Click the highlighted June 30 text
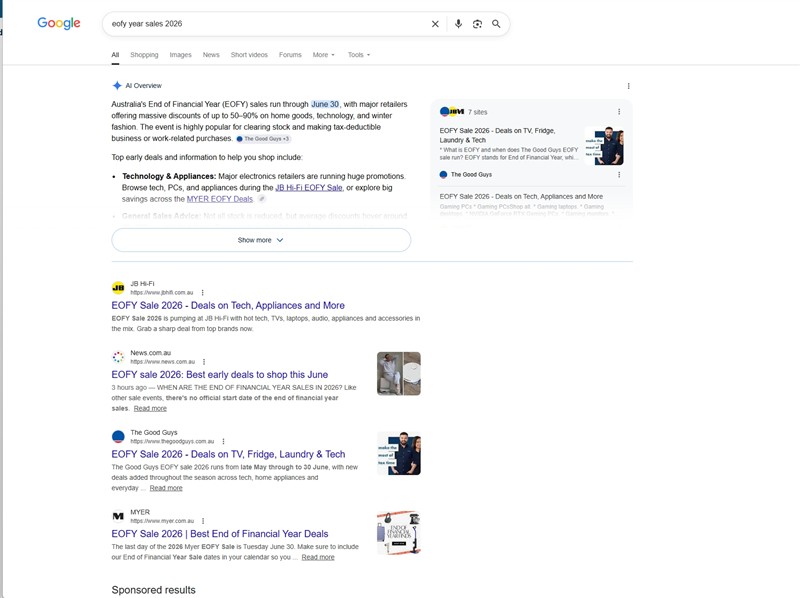 coord(325,104)
